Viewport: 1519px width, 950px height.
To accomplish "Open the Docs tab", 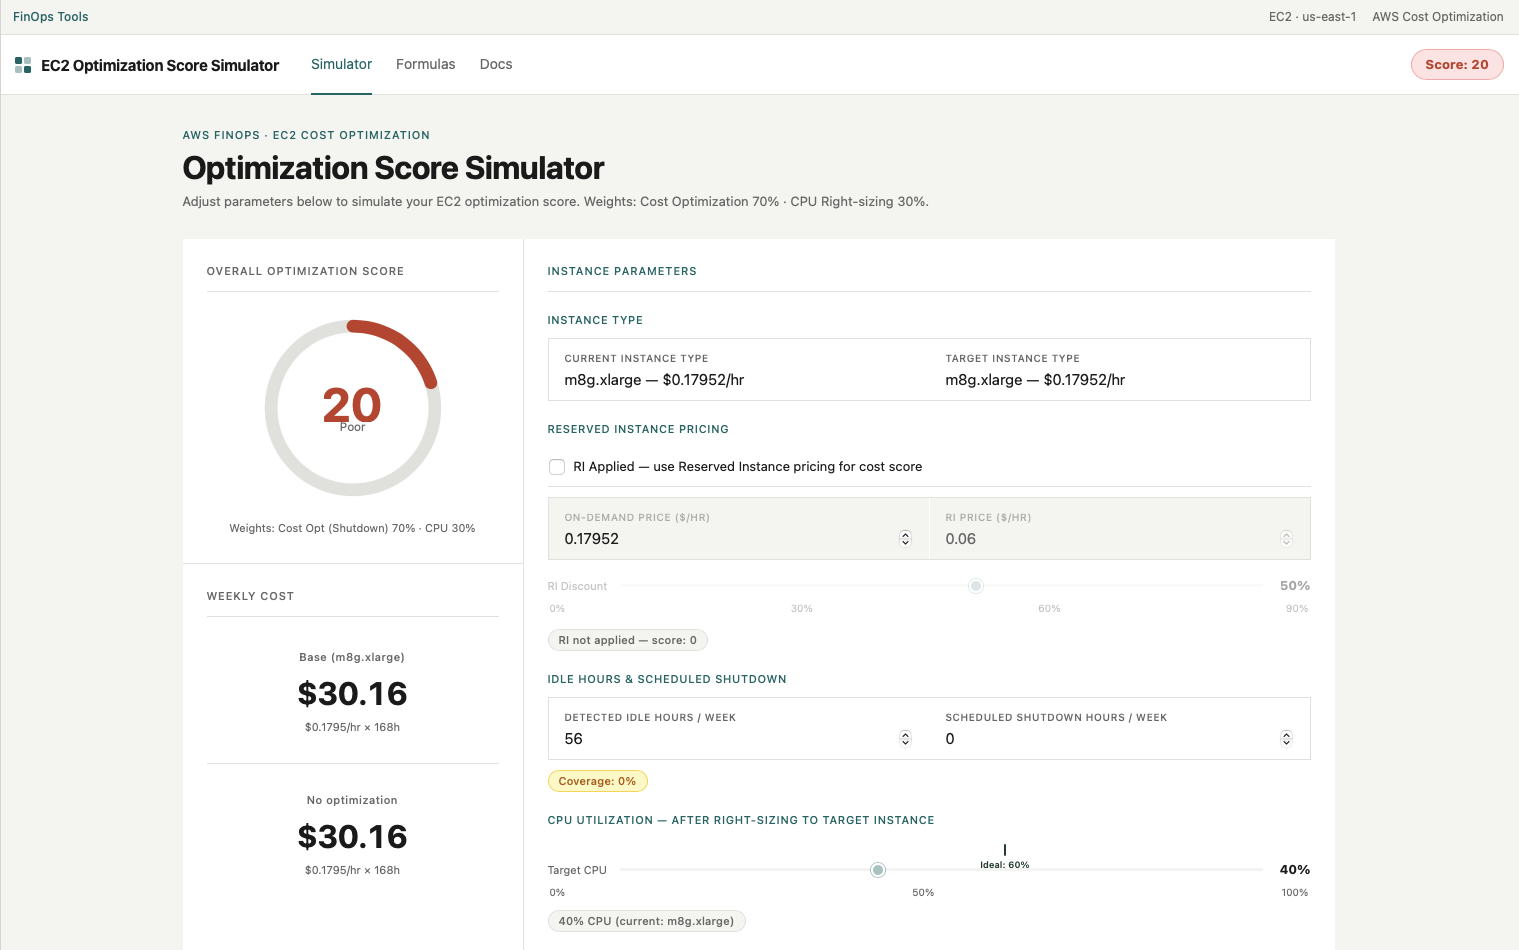I will coord(495,64).
